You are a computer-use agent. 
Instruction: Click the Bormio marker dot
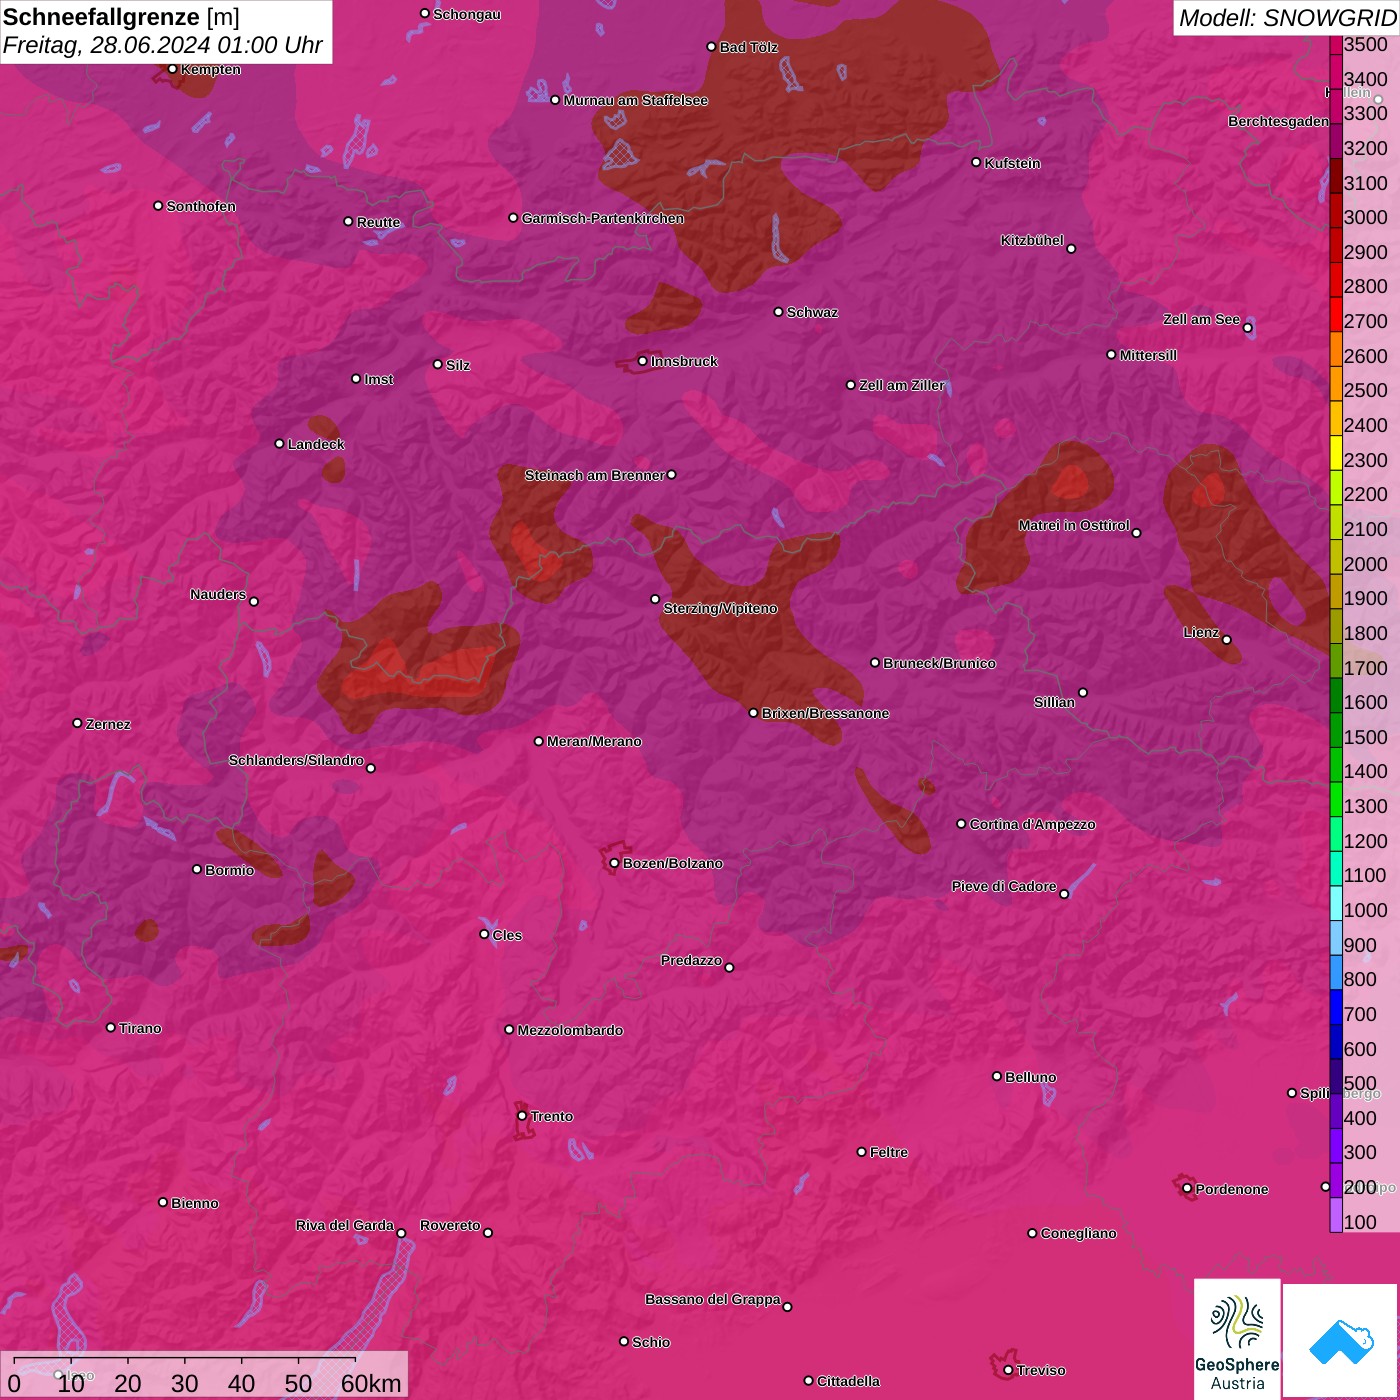(x=197, y=869)
